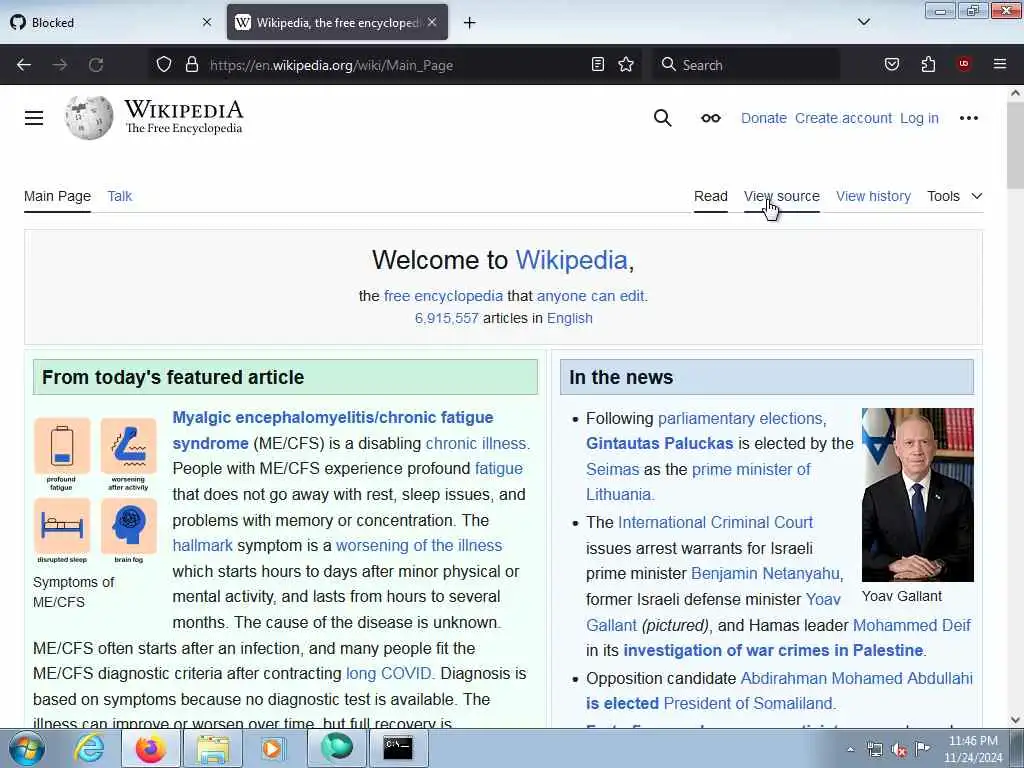This screenshot has width=1024, height=768.
Task: Click the muted speaker tray icon
Action: [x=899, y=750]
